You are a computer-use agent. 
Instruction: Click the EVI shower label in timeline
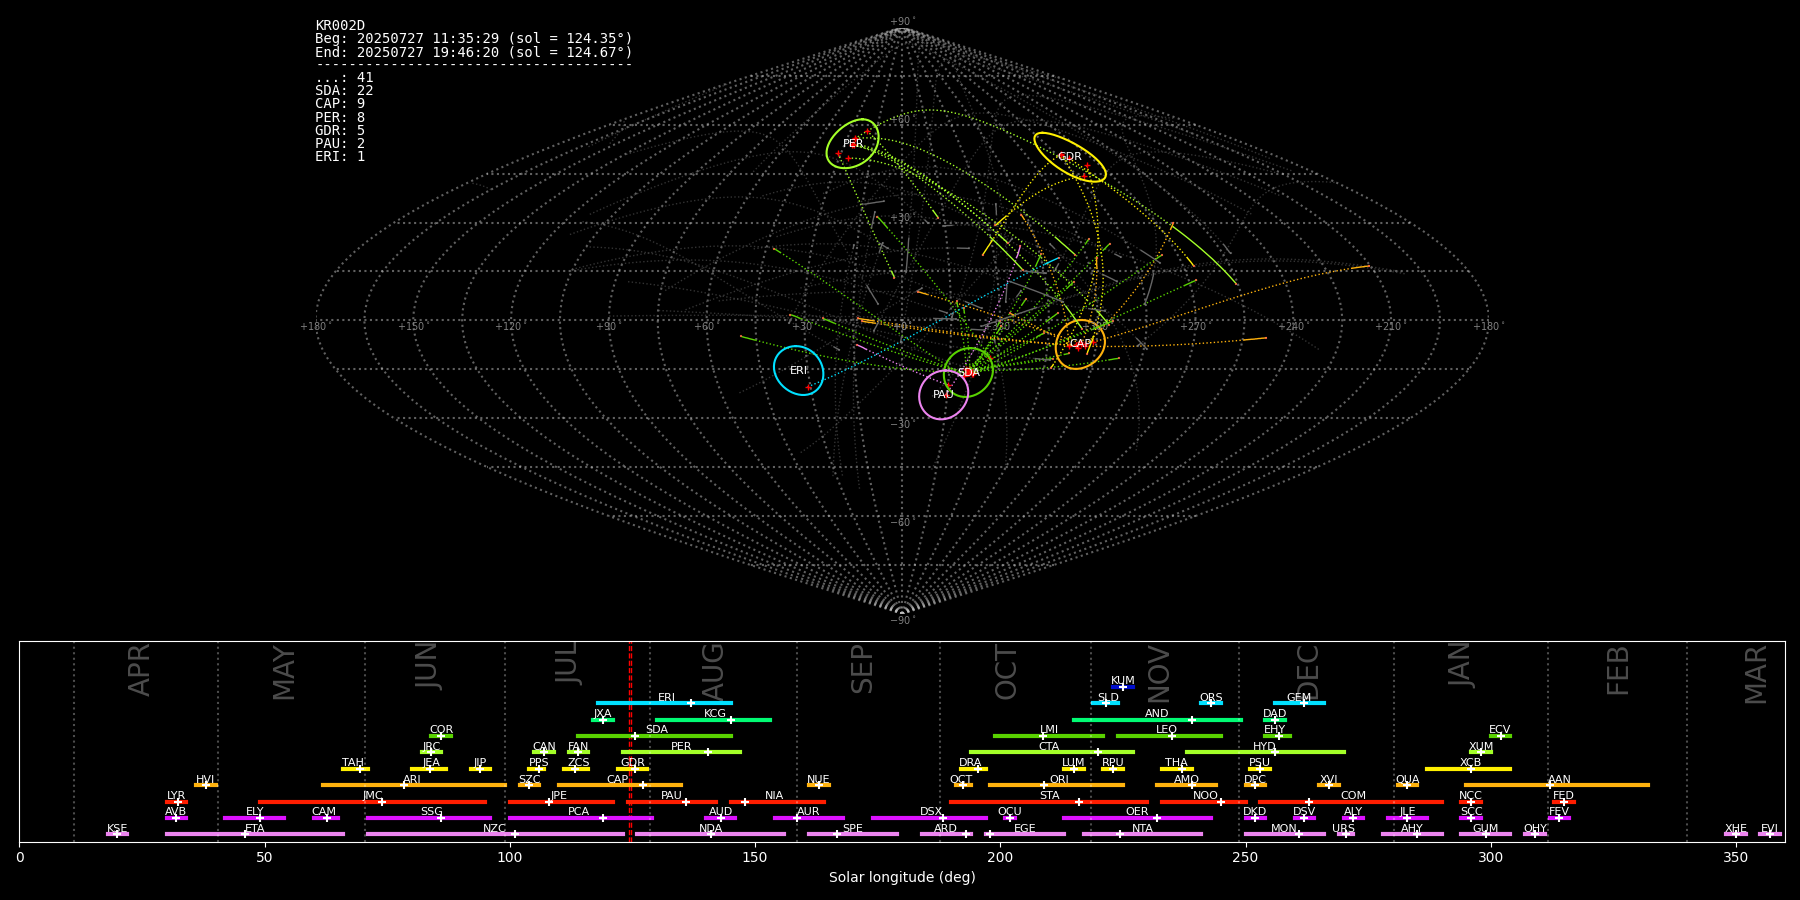(1769, 829)
